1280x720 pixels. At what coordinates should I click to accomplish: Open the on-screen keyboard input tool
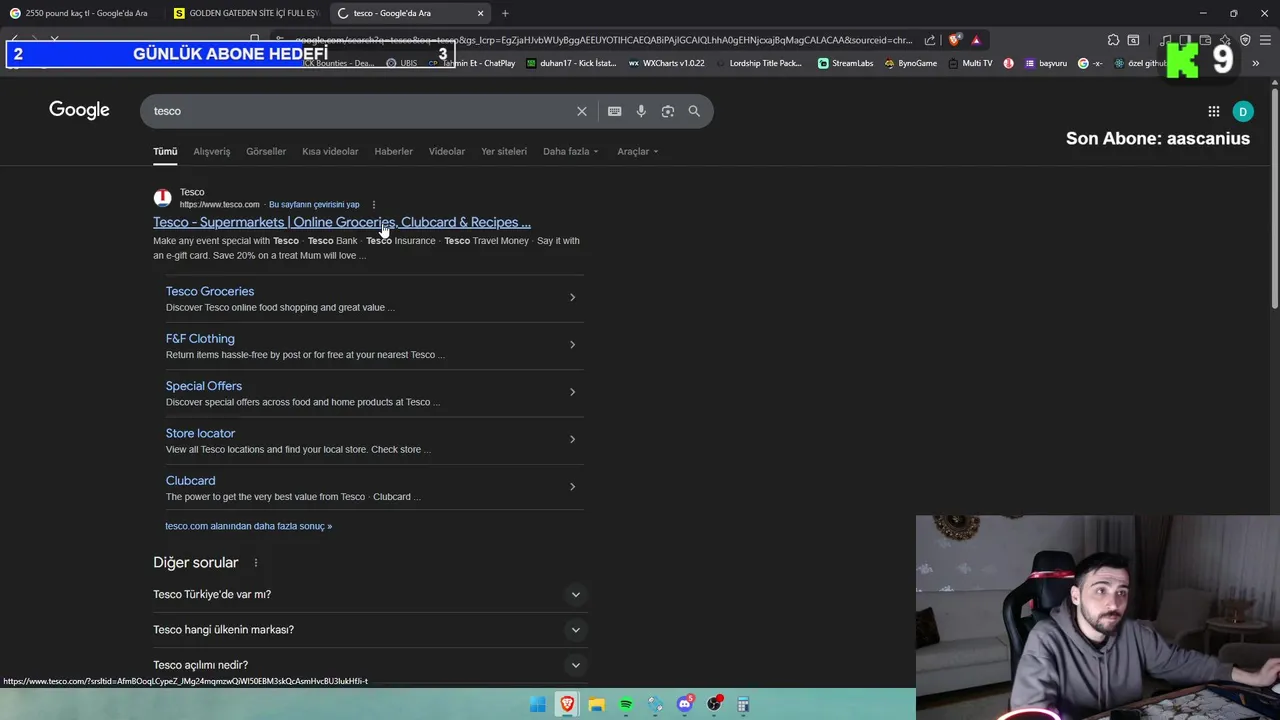[x=615, y=111]
